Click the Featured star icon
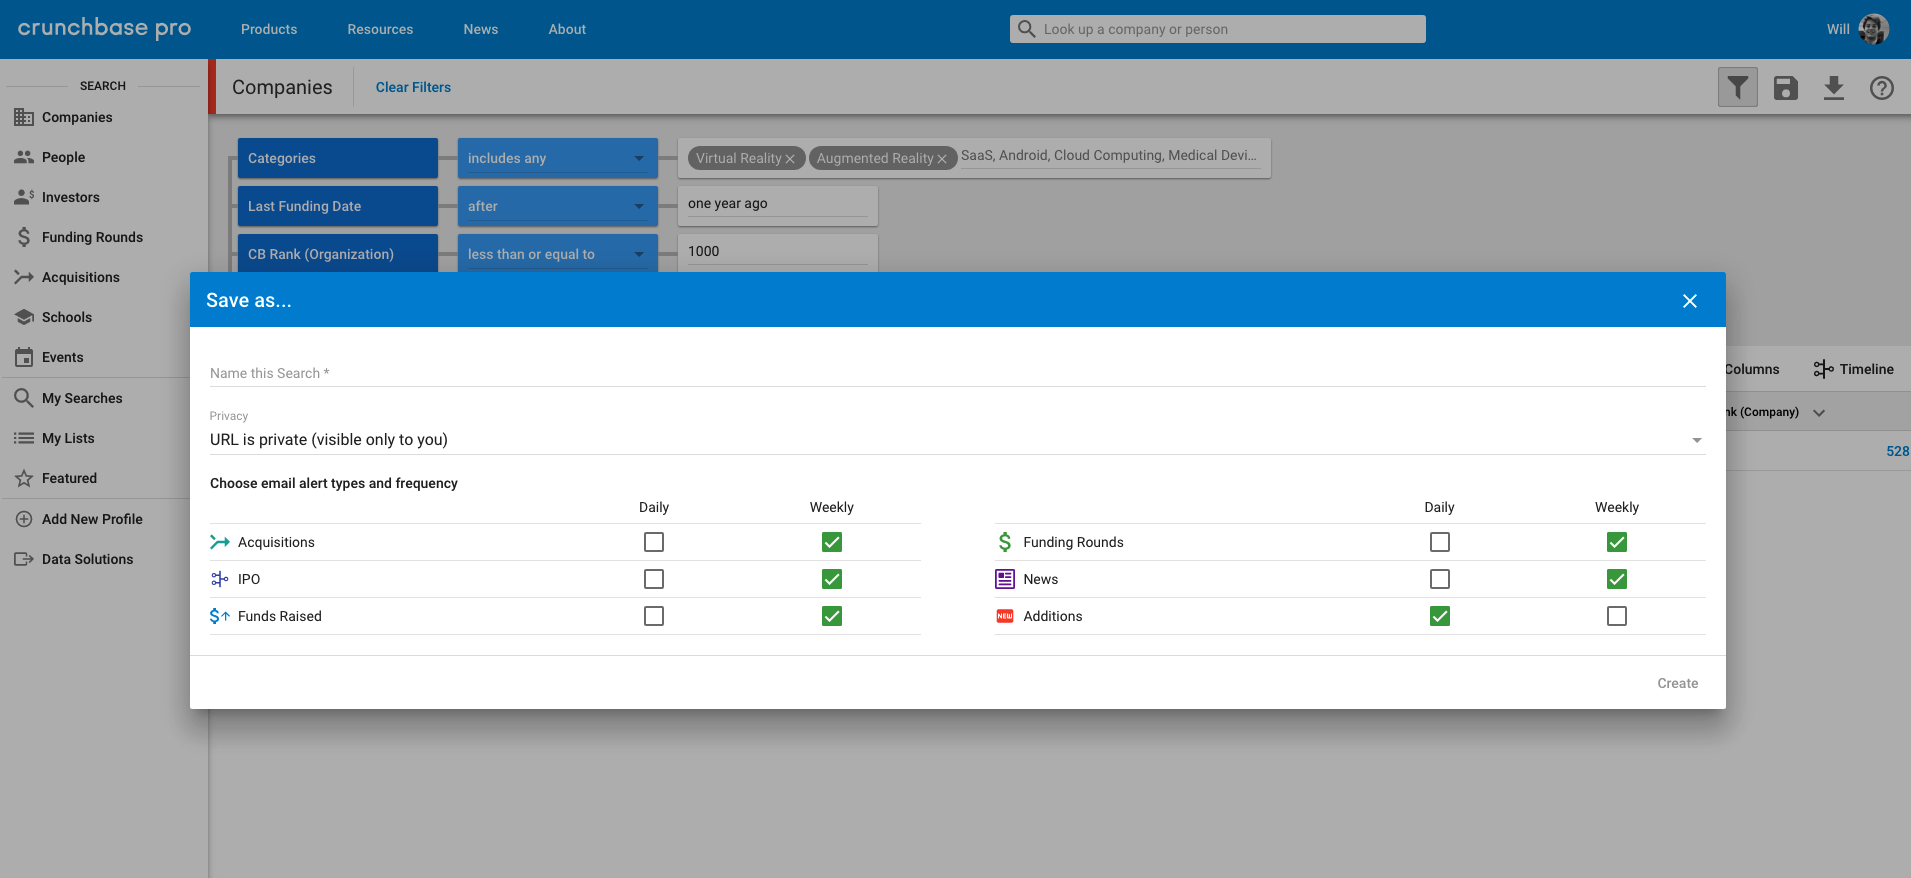 [x=24, y=478]
